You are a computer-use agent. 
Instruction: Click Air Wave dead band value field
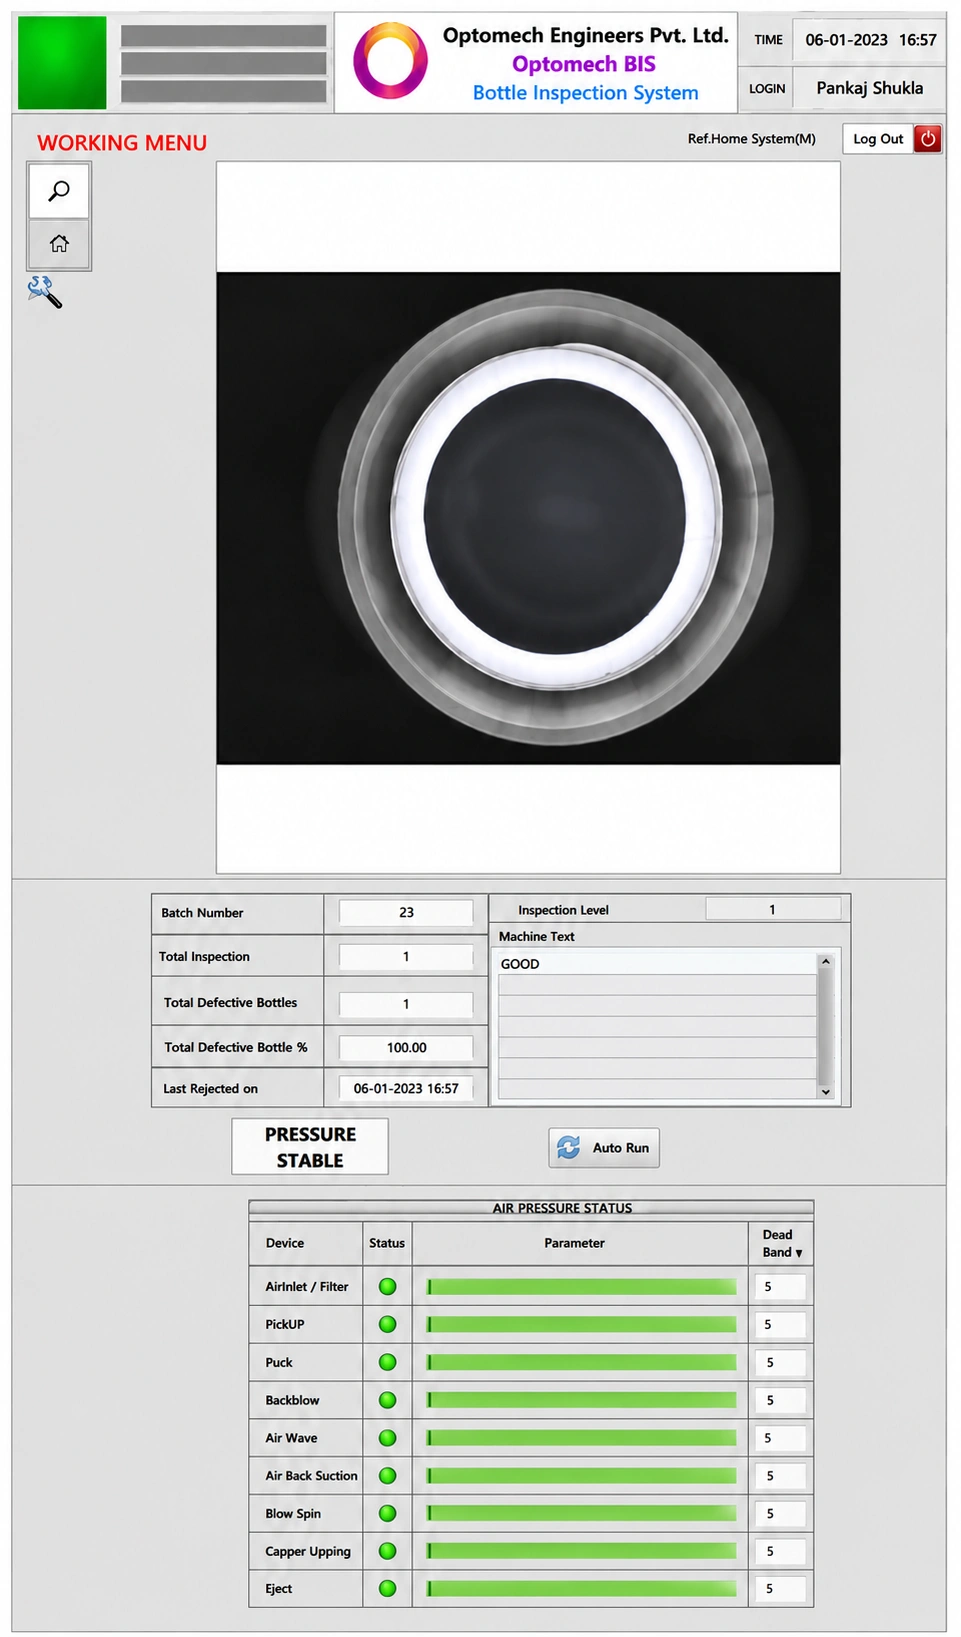(x=780, y=1438)
